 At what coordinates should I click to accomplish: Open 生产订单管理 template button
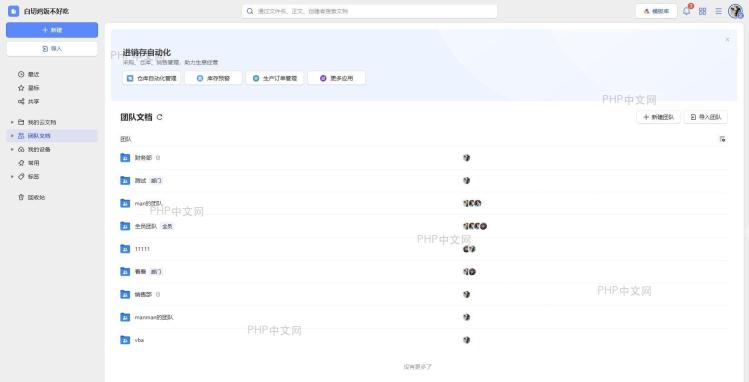(275, 78)
